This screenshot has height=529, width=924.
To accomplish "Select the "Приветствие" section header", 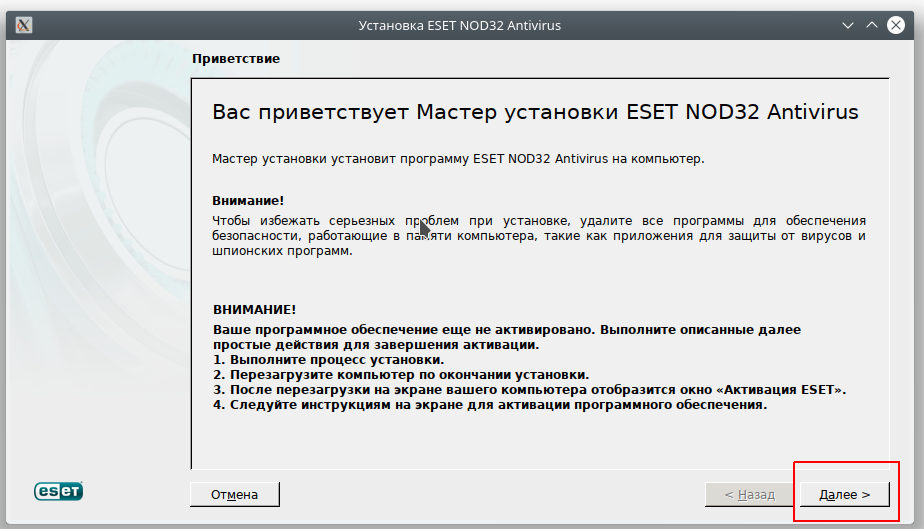I will pyautogui.click(x=236, y=59).
